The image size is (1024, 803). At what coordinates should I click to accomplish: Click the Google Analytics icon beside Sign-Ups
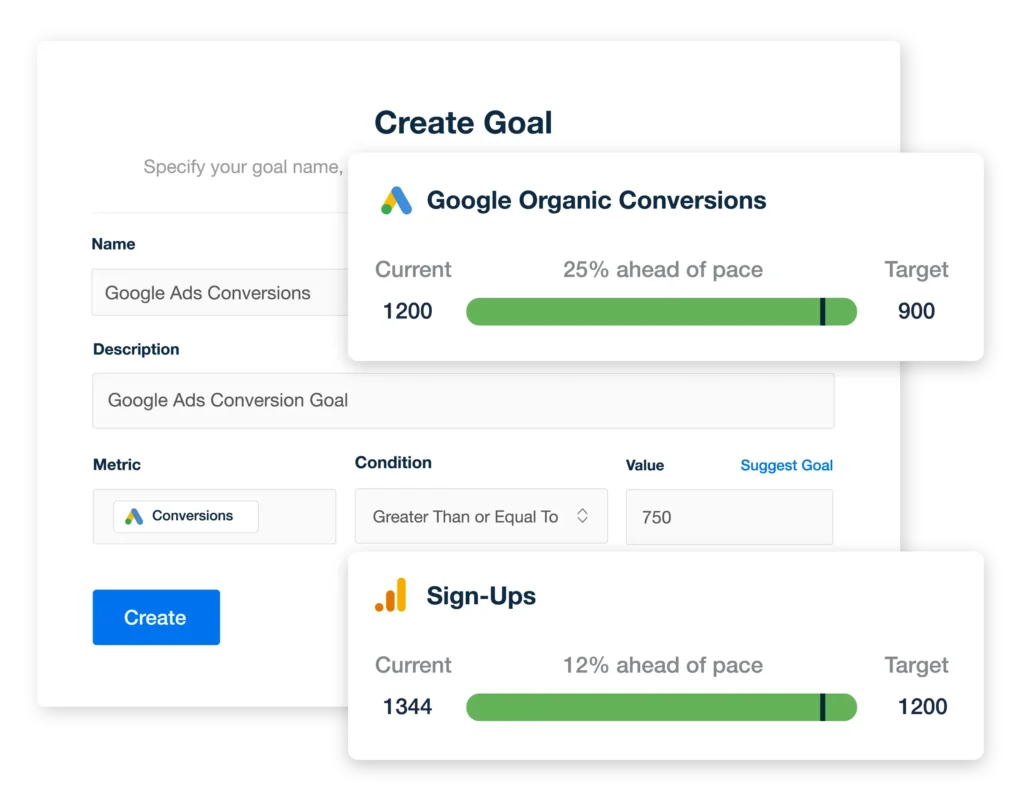[391, 596]
